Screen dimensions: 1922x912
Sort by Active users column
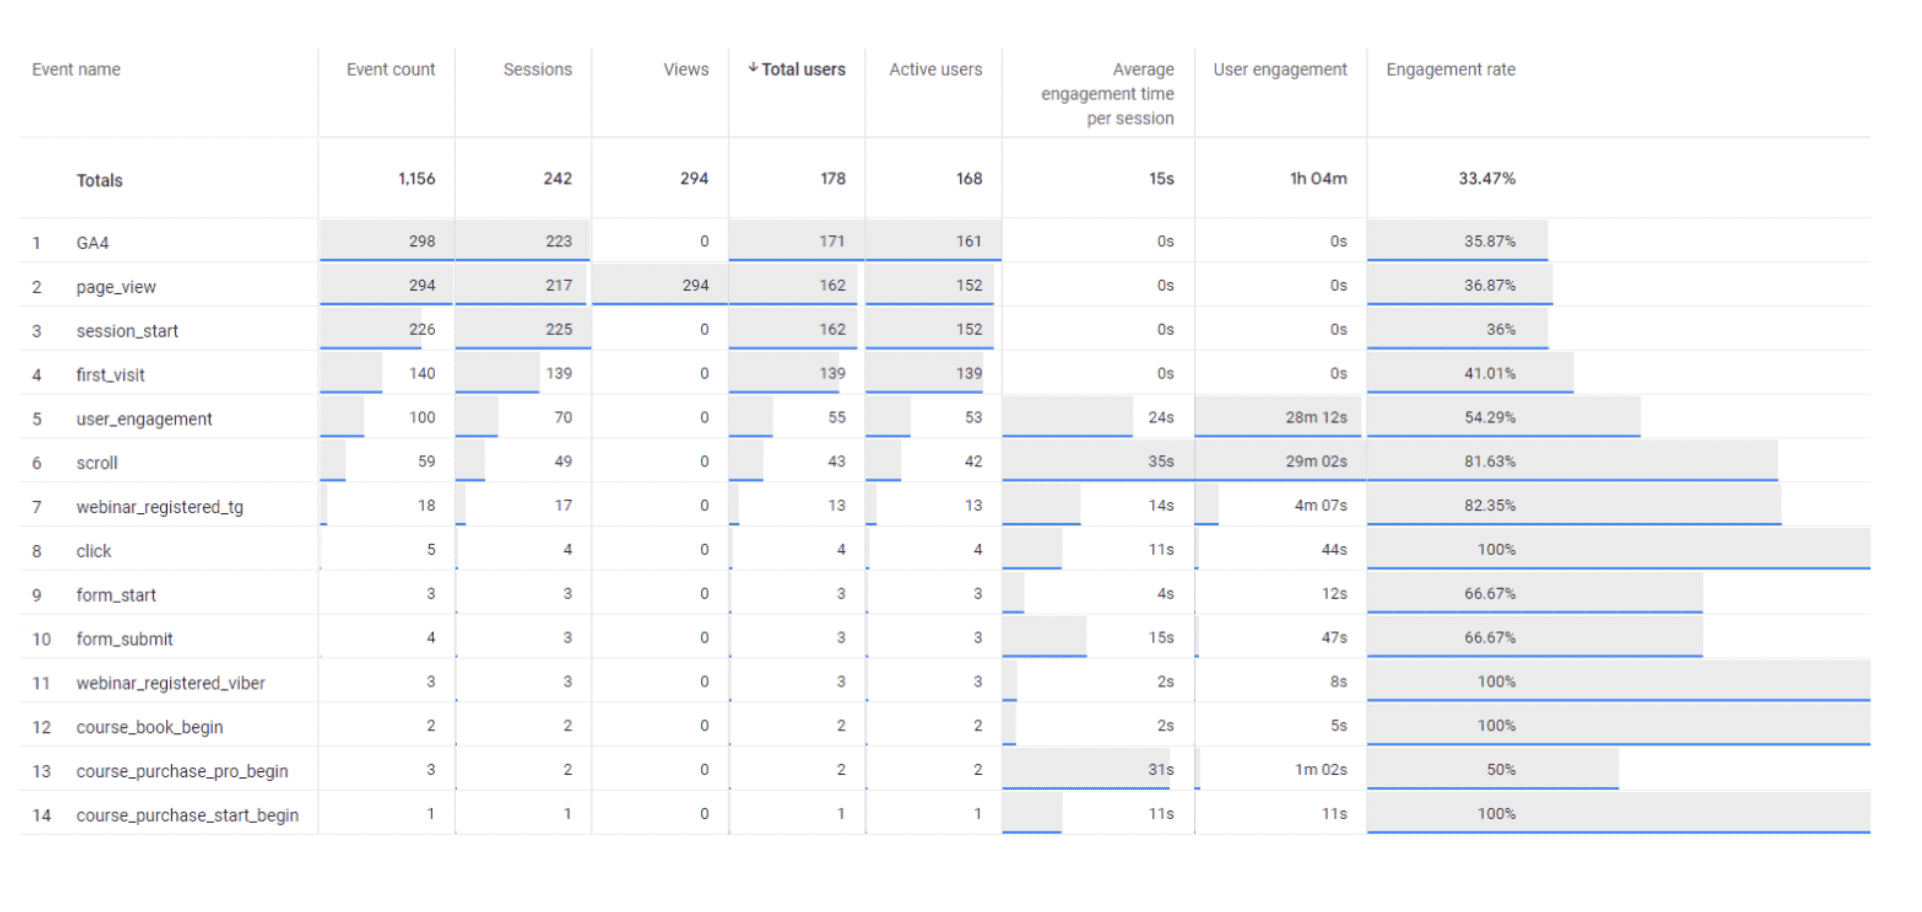pyautogui.click(x=935, y=70)
